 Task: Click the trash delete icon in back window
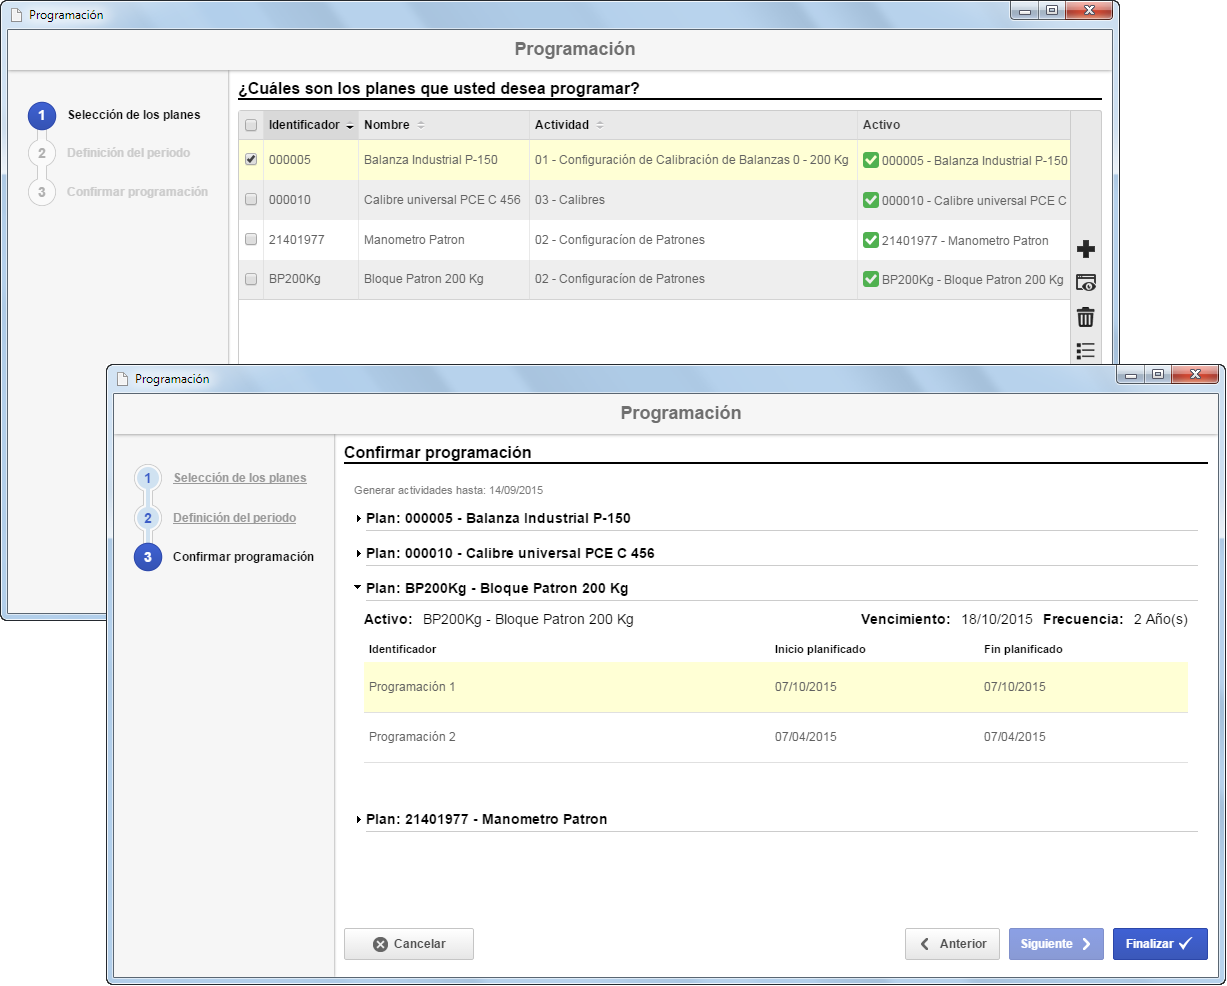[x=1085, y=317]
